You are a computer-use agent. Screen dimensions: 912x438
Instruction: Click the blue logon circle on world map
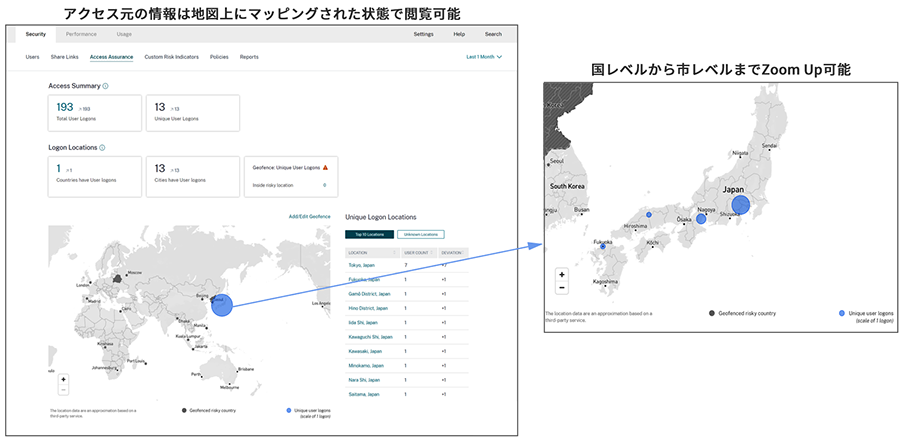click(x=222, y=306)
